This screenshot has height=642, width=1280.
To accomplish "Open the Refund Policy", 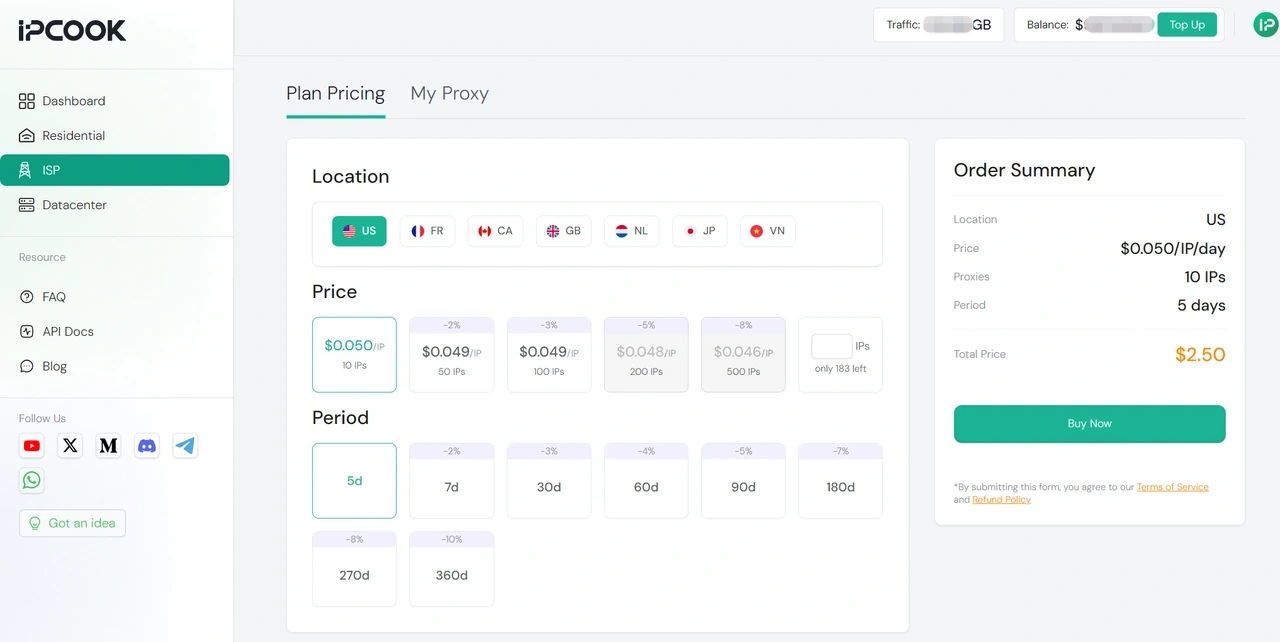I will click(x=1001, y=499).
